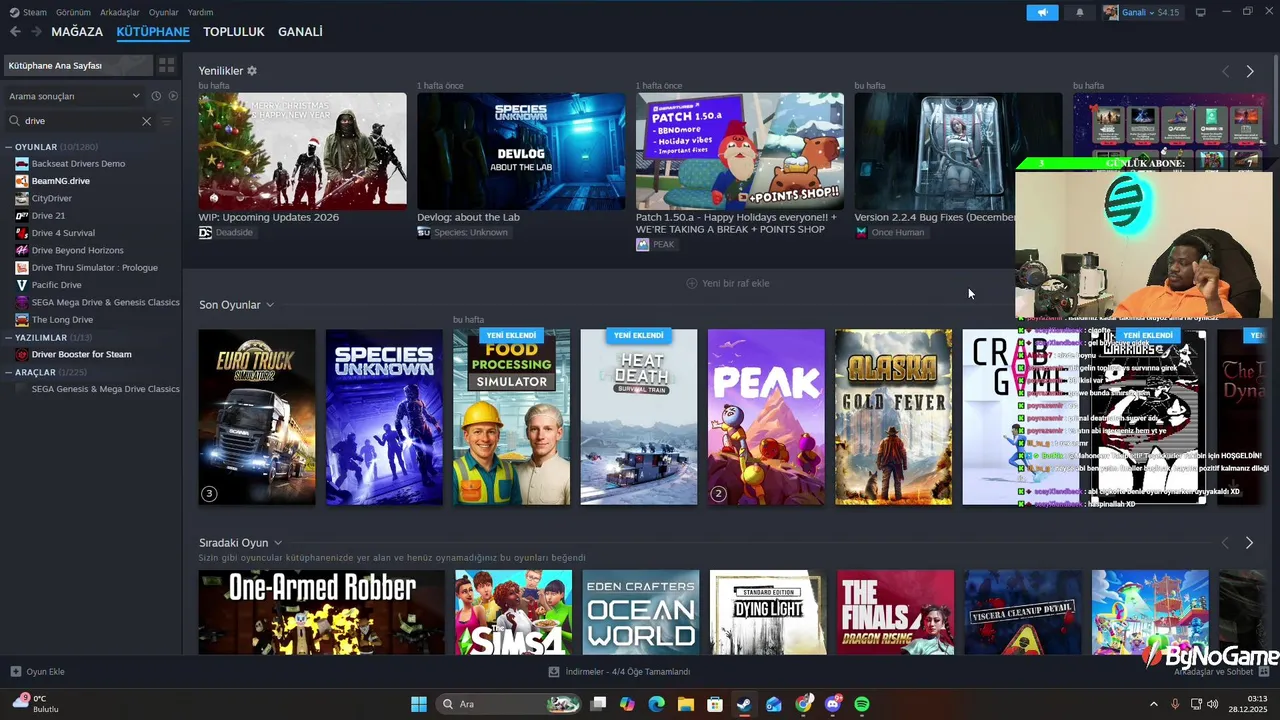Viewport: 1280px width, 720px height.
Task: Go back with the navigation arrow
Action: [15, 32]
